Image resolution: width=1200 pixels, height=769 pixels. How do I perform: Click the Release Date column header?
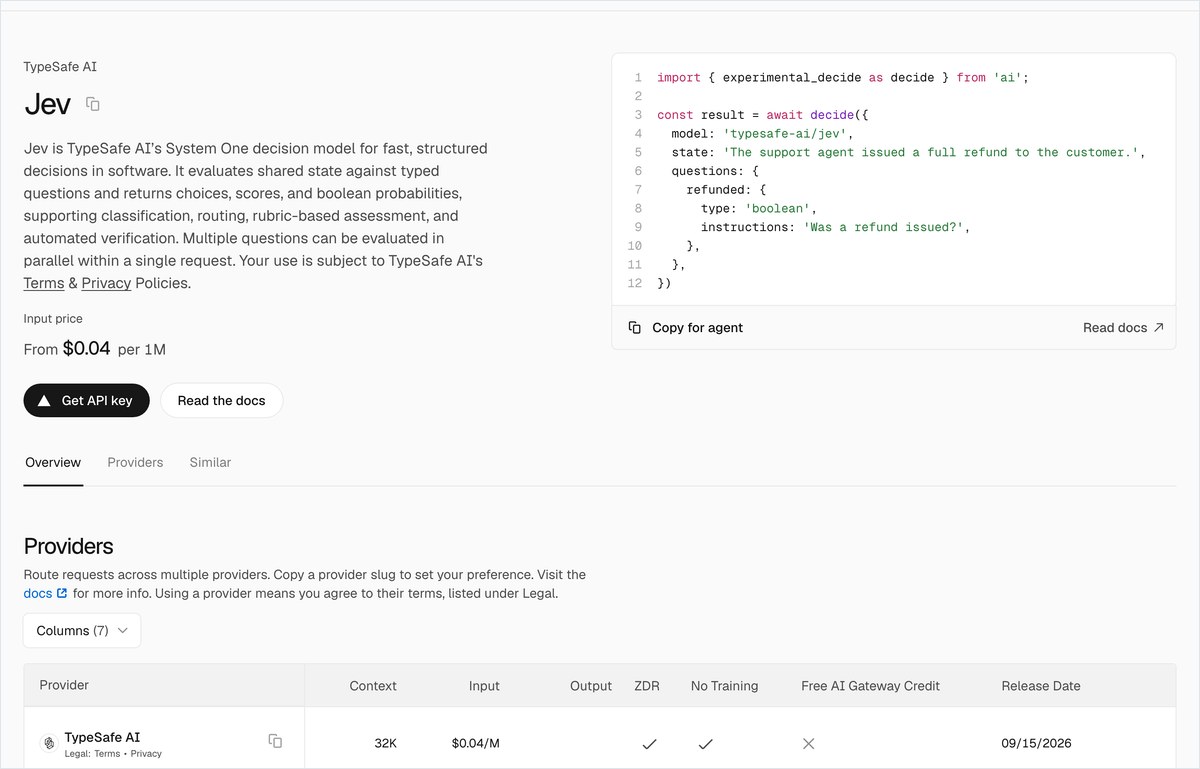[1041, 686]
